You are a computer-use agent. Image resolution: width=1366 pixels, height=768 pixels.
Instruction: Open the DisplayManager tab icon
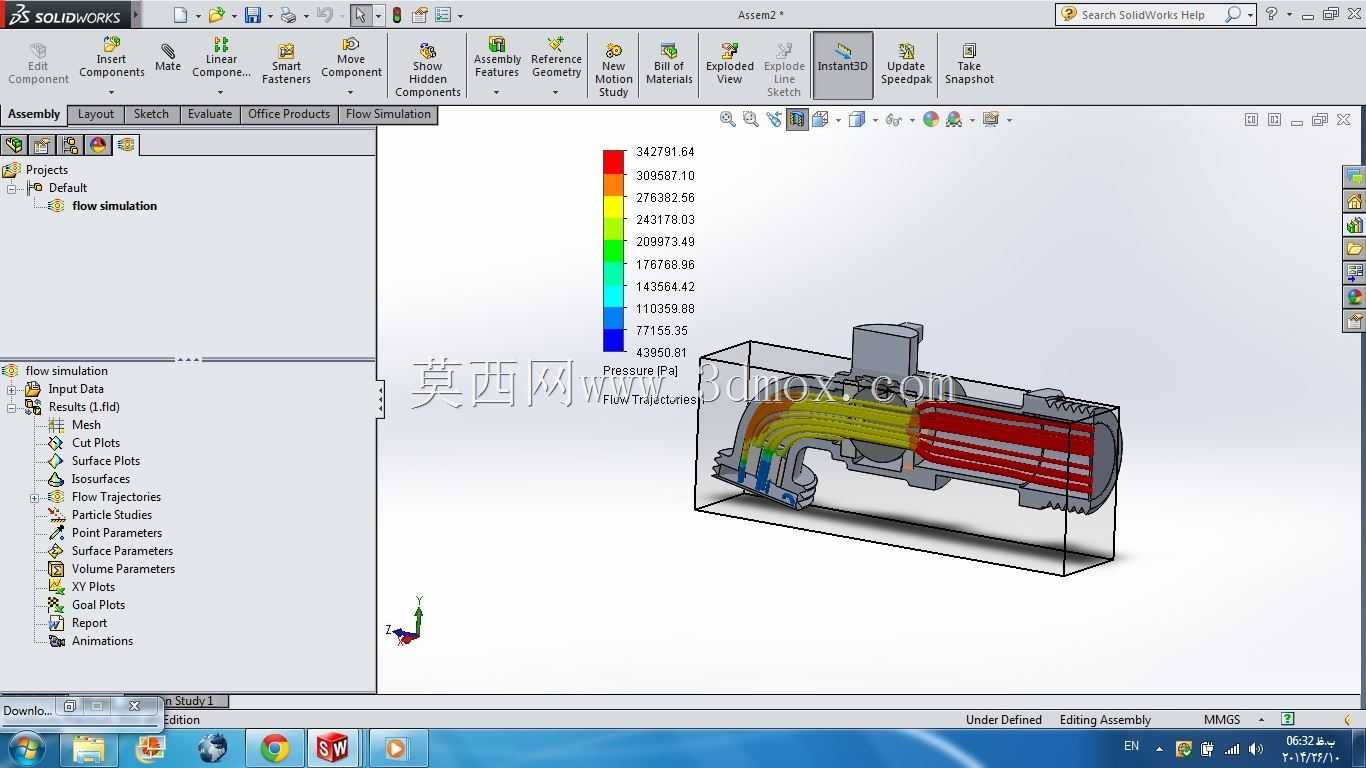click(98, 145)
